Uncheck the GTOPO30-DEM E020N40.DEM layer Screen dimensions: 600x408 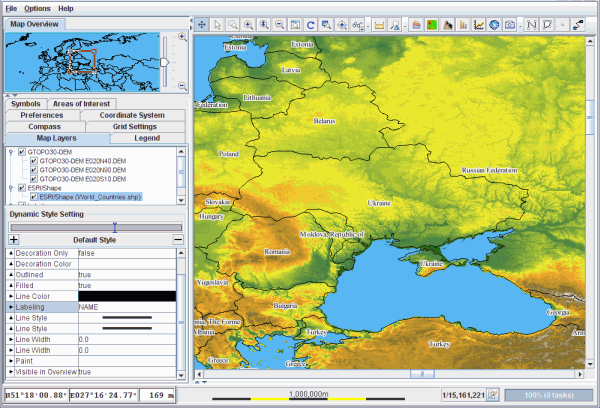33,161
